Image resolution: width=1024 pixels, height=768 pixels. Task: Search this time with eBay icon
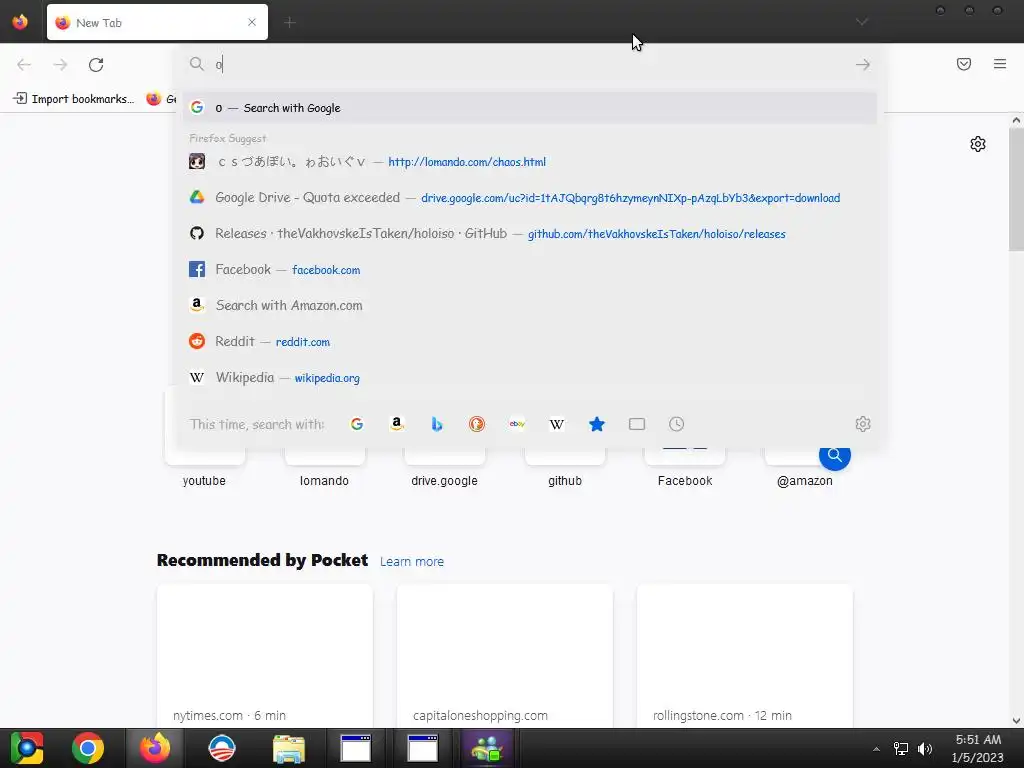tap(517, 424)
